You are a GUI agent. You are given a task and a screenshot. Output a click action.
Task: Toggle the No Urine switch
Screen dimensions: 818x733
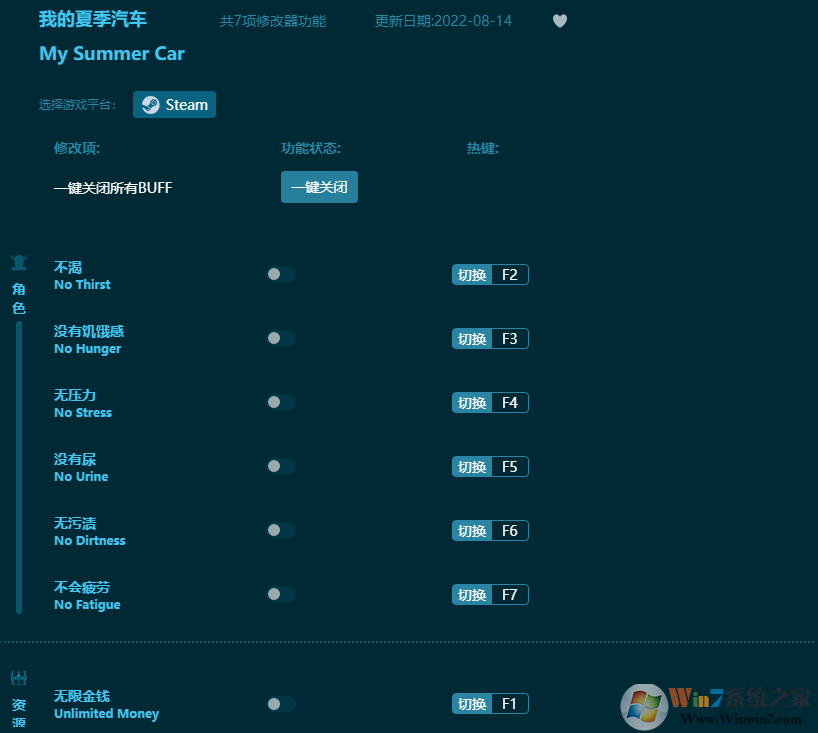click(x=281, y=466)
